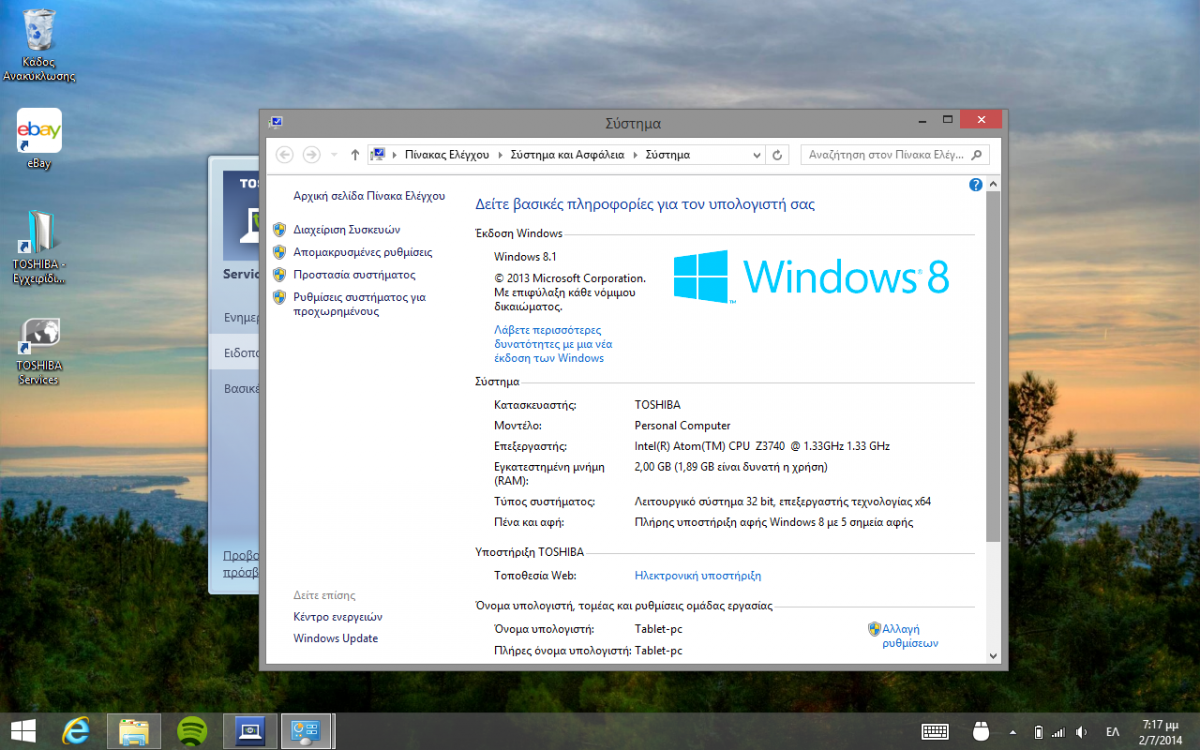Select the Πίνακας Ελέγχου breadcrumb
This screenshot has width=1200, height=750.
pos(447,155)
